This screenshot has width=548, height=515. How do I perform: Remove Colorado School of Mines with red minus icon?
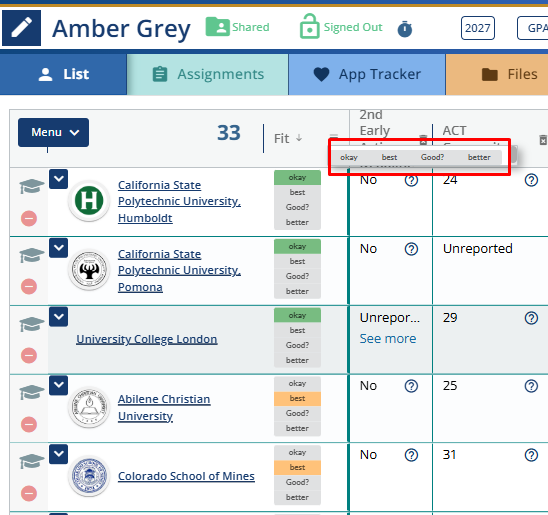click(x=29, y=493)
